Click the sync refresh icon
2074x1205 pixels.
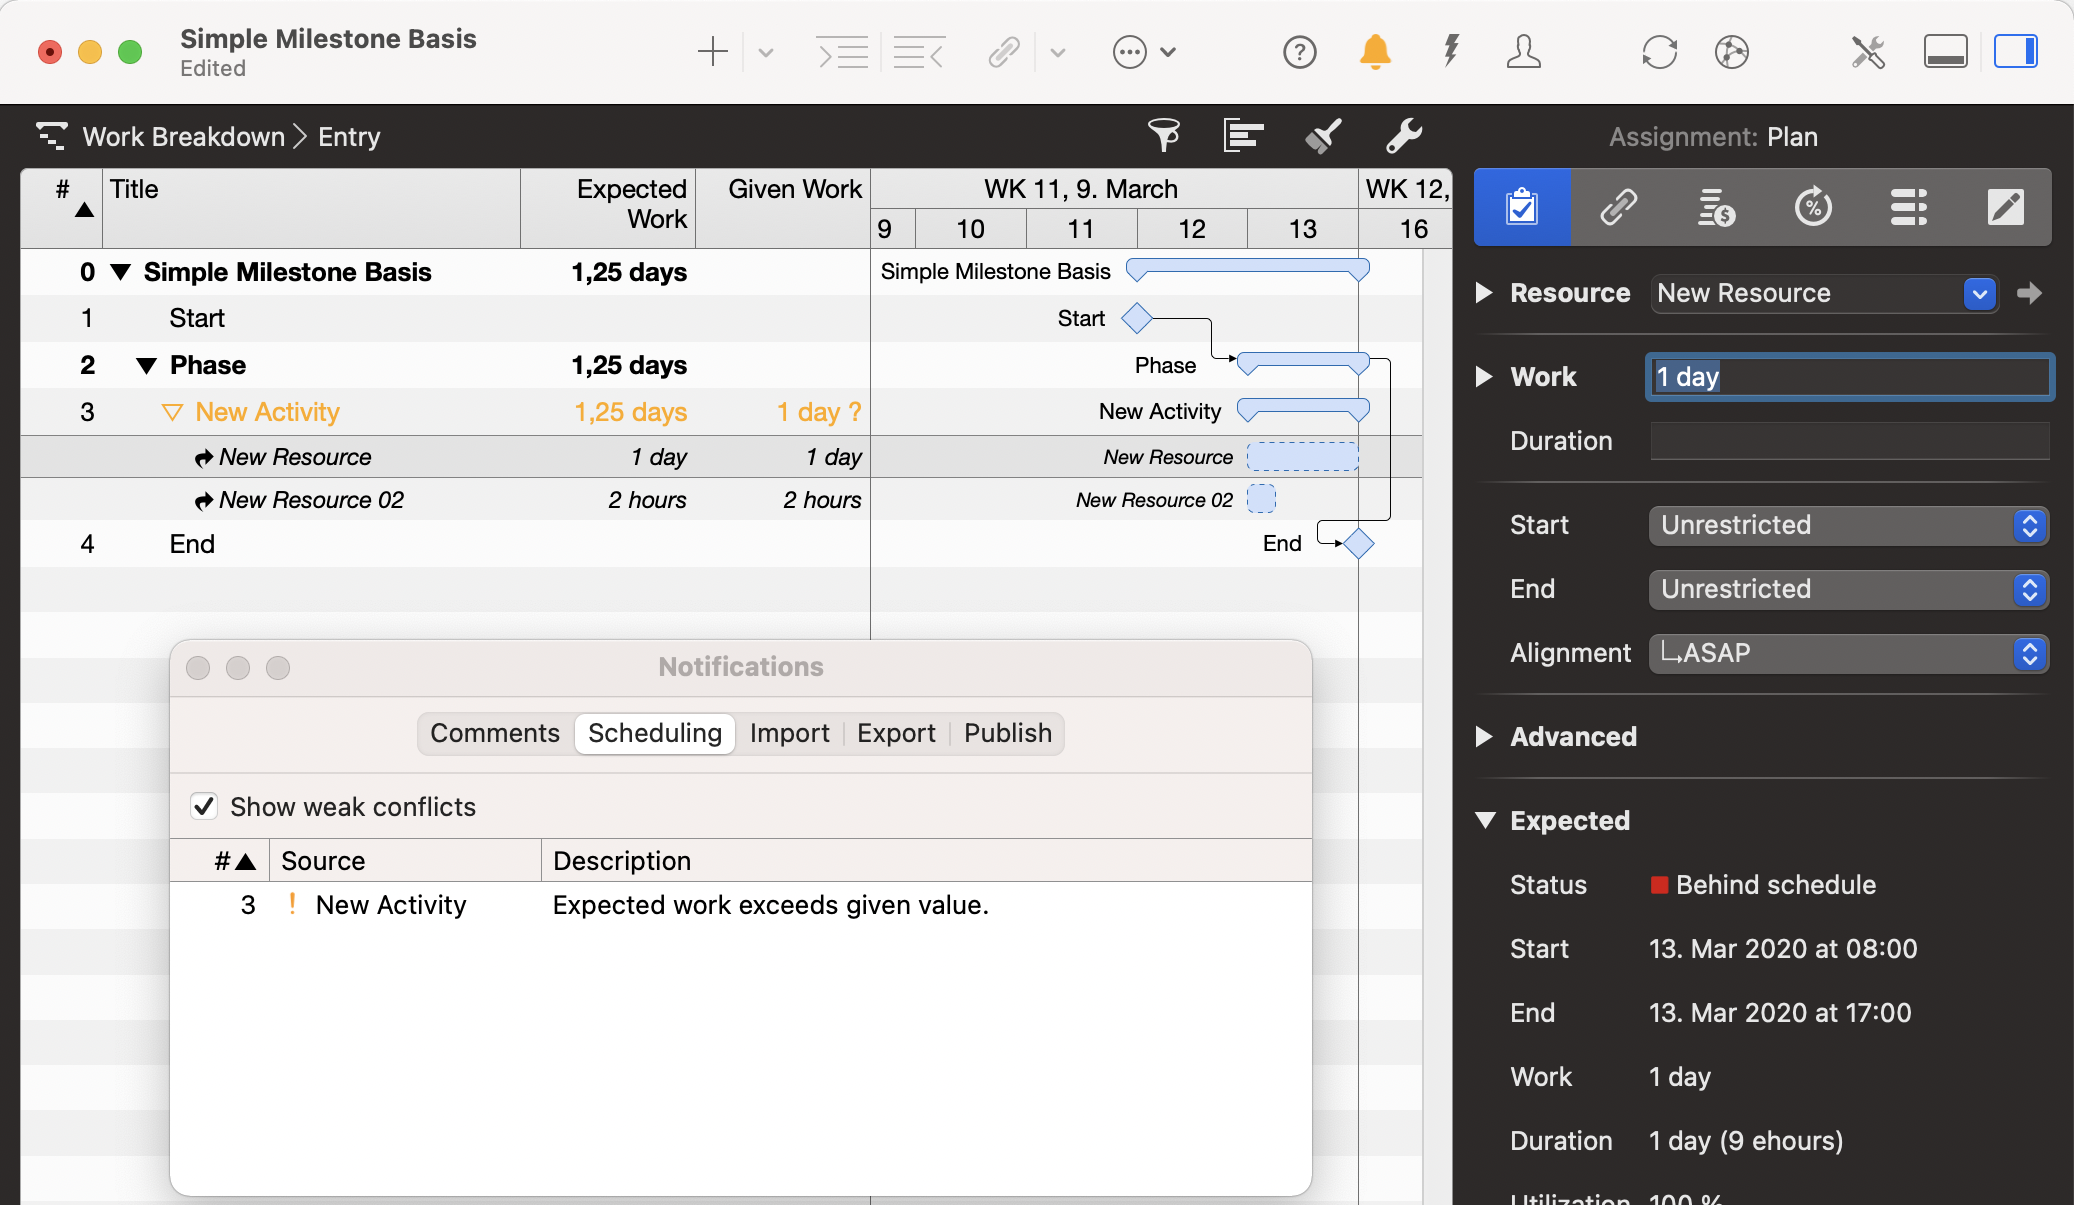click(x=1659, y=52)
